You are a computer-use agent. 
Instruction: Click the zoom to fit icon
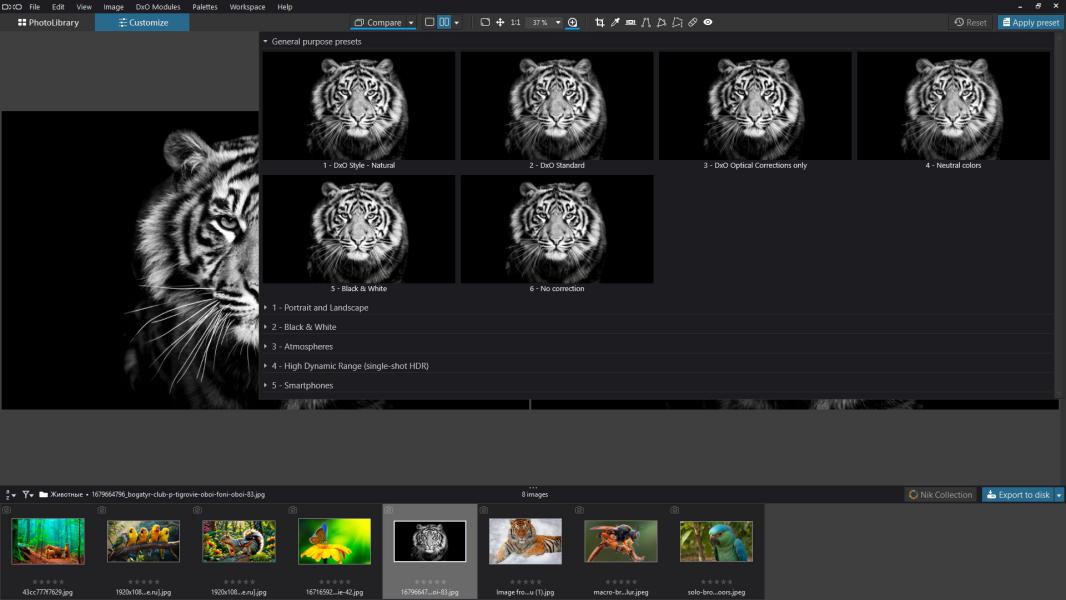485,22
